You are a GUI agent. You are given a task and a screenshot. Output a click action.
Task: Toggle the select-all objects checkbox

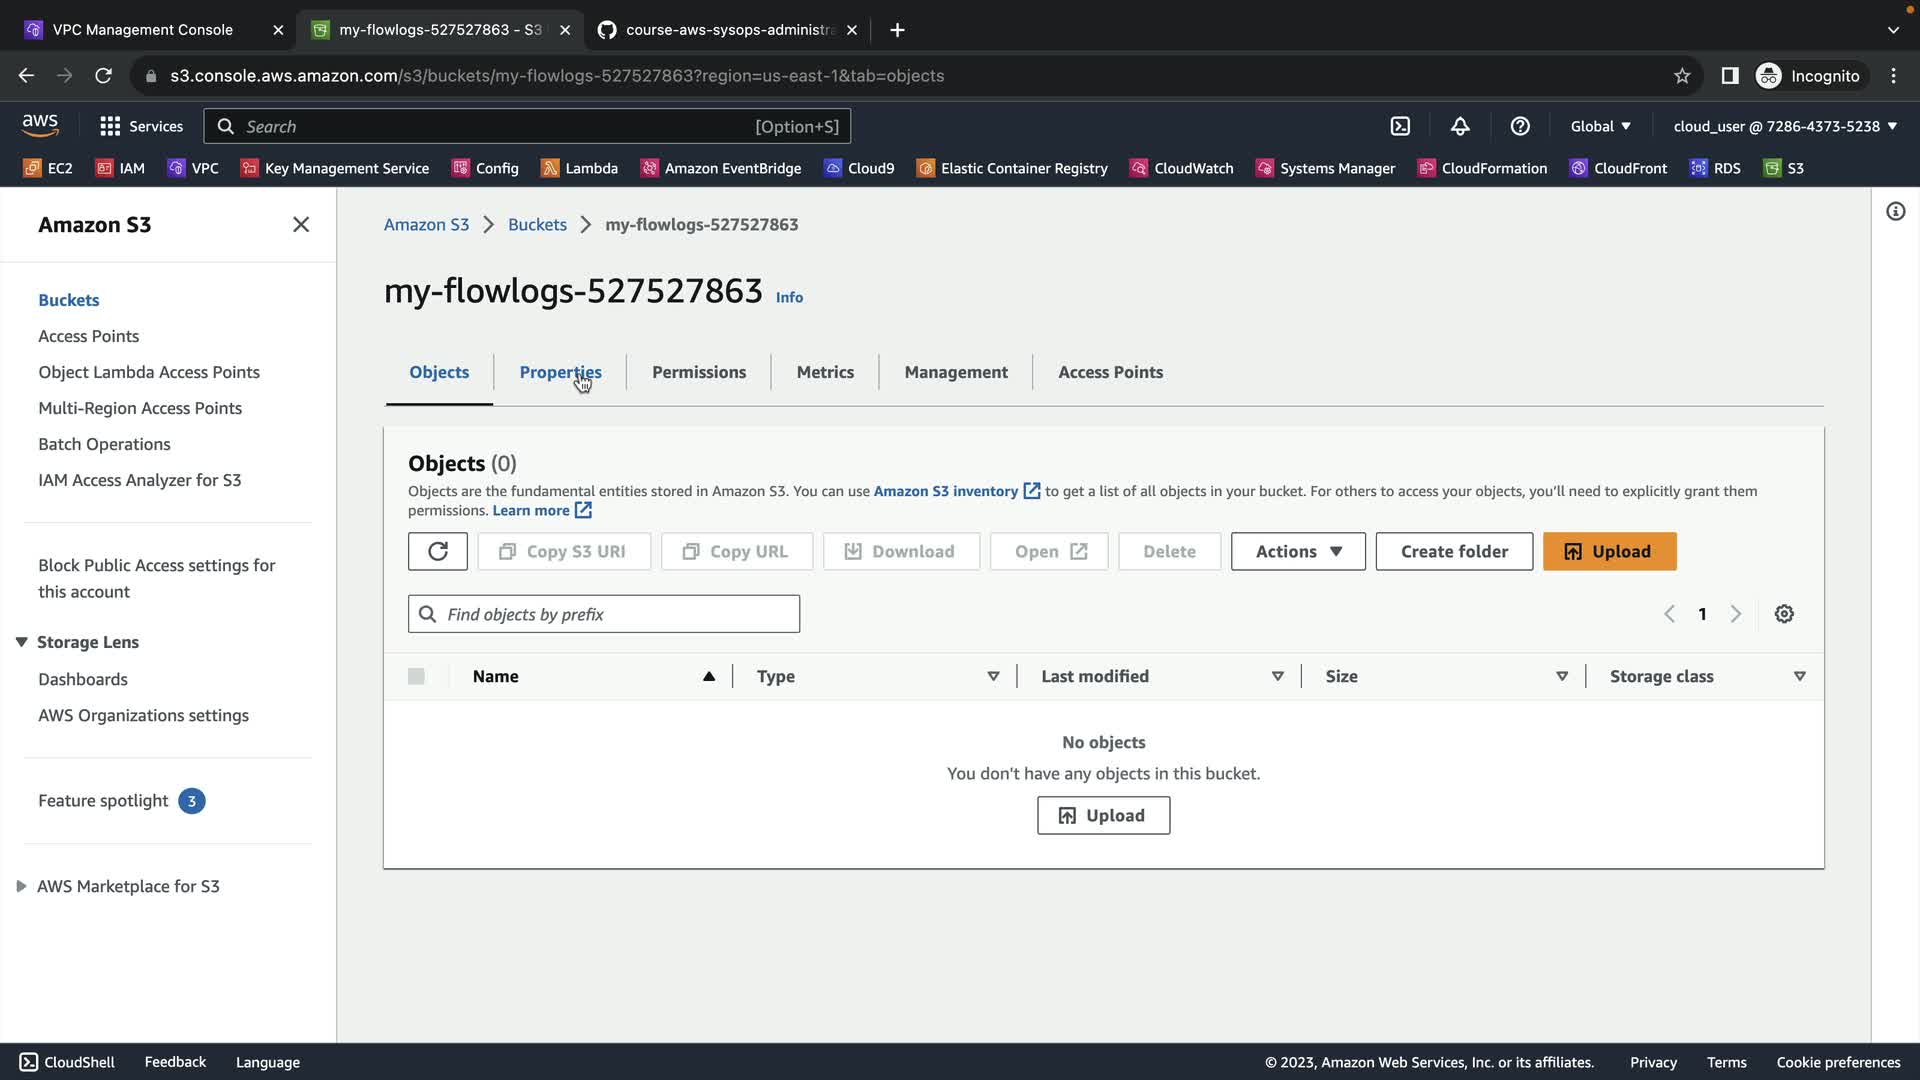(x=416, y=677)
